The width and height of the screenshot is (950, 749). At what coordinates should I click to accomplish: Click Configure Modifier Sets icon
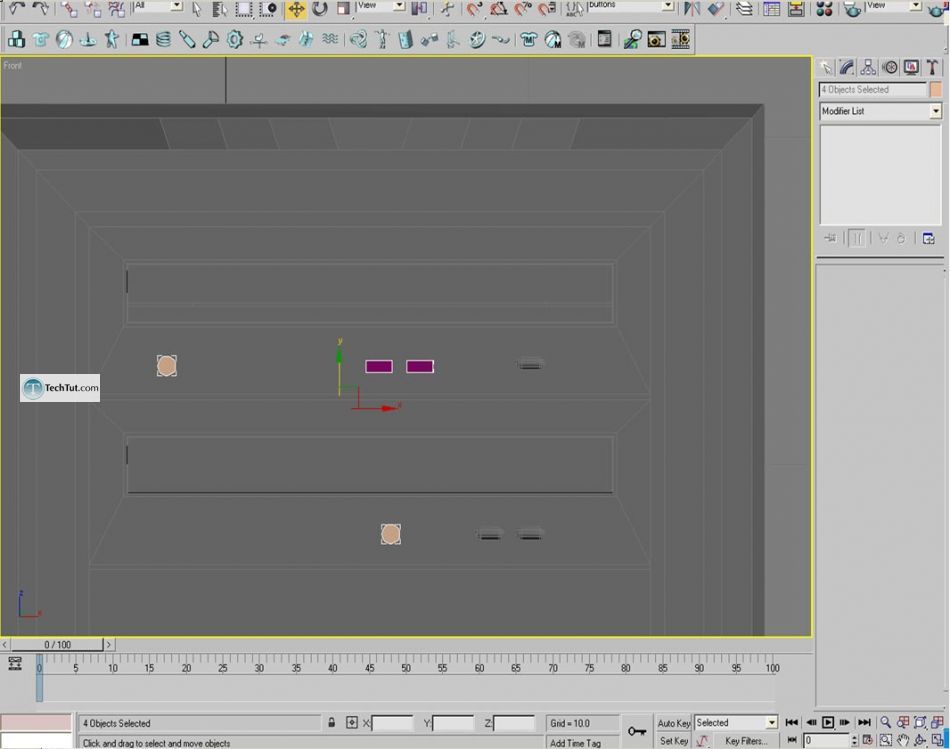point(928,238)
